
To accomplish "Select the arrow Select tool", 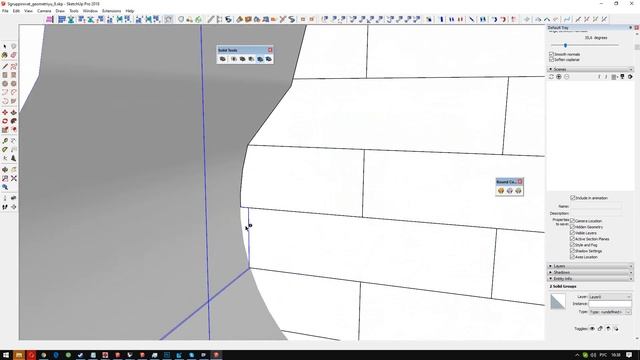I will point(5,47).
